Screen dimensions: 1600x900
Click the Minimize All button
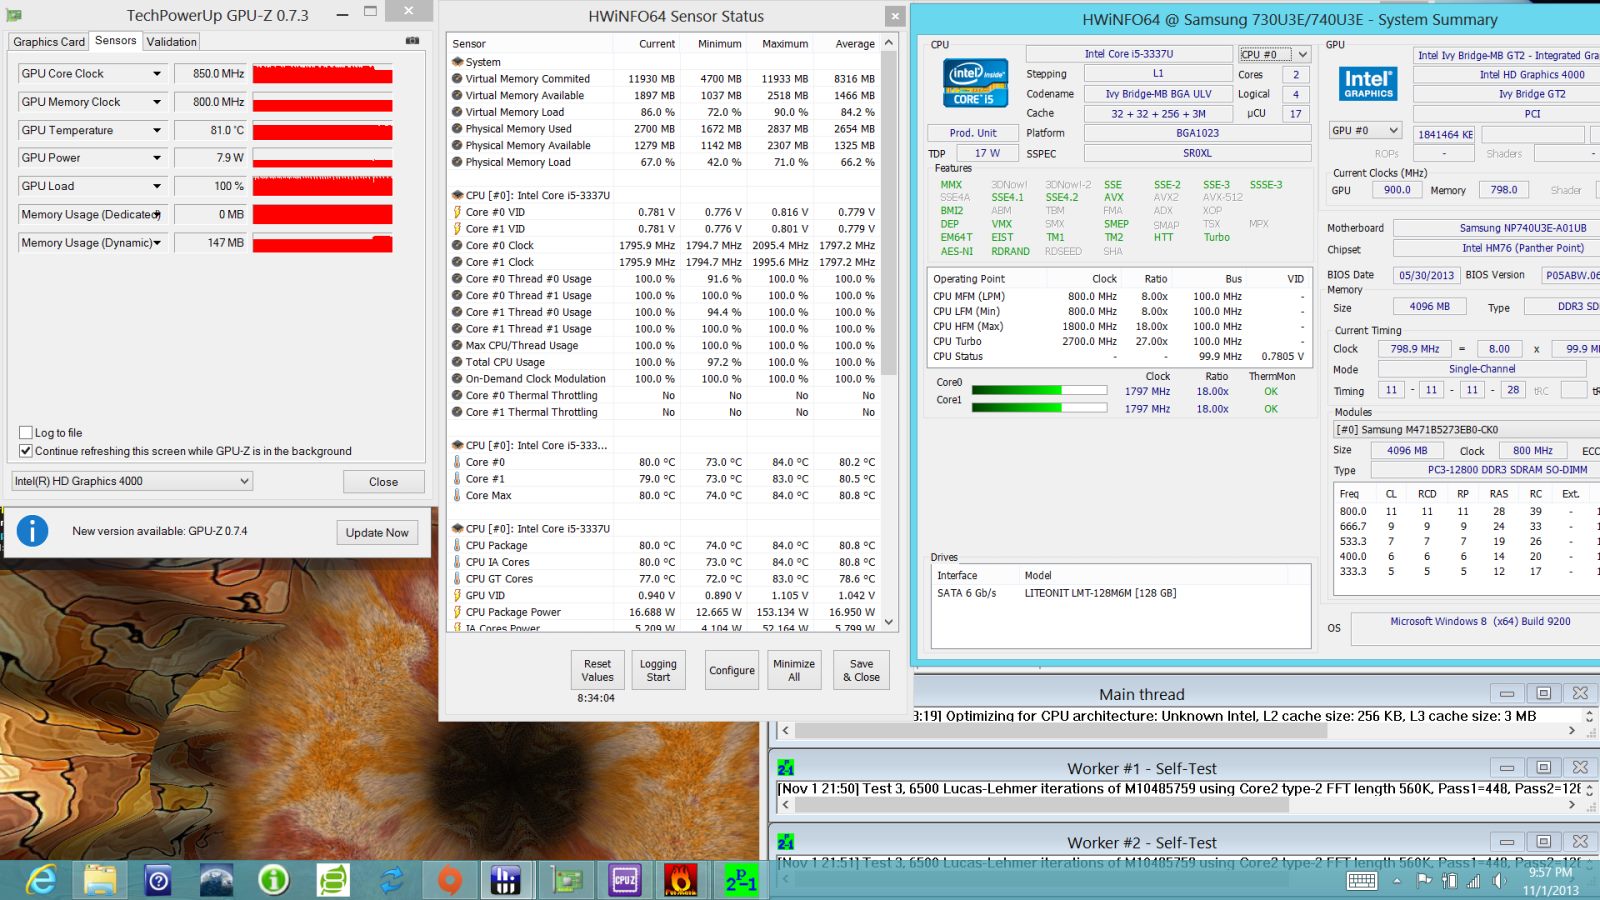794,670
